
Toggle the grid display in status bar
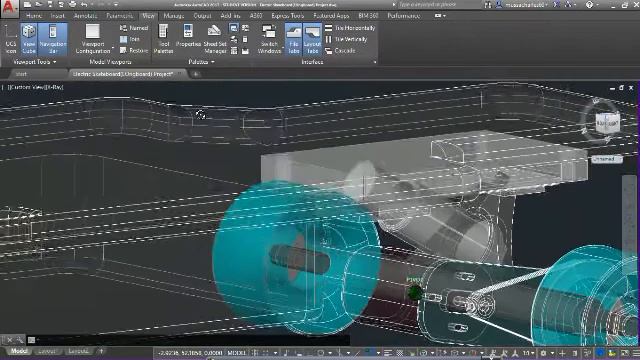click(256, 353)
